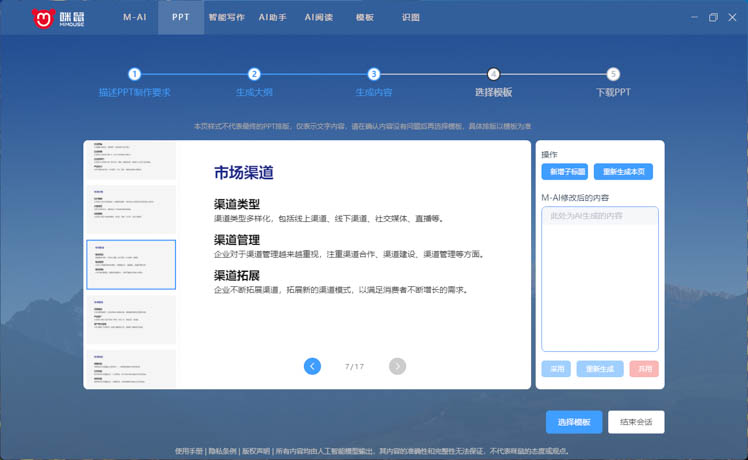Click step 4 circle in progress bar
Image resolution: width=748 pixels, height=460 pixels.
point(493,74)
